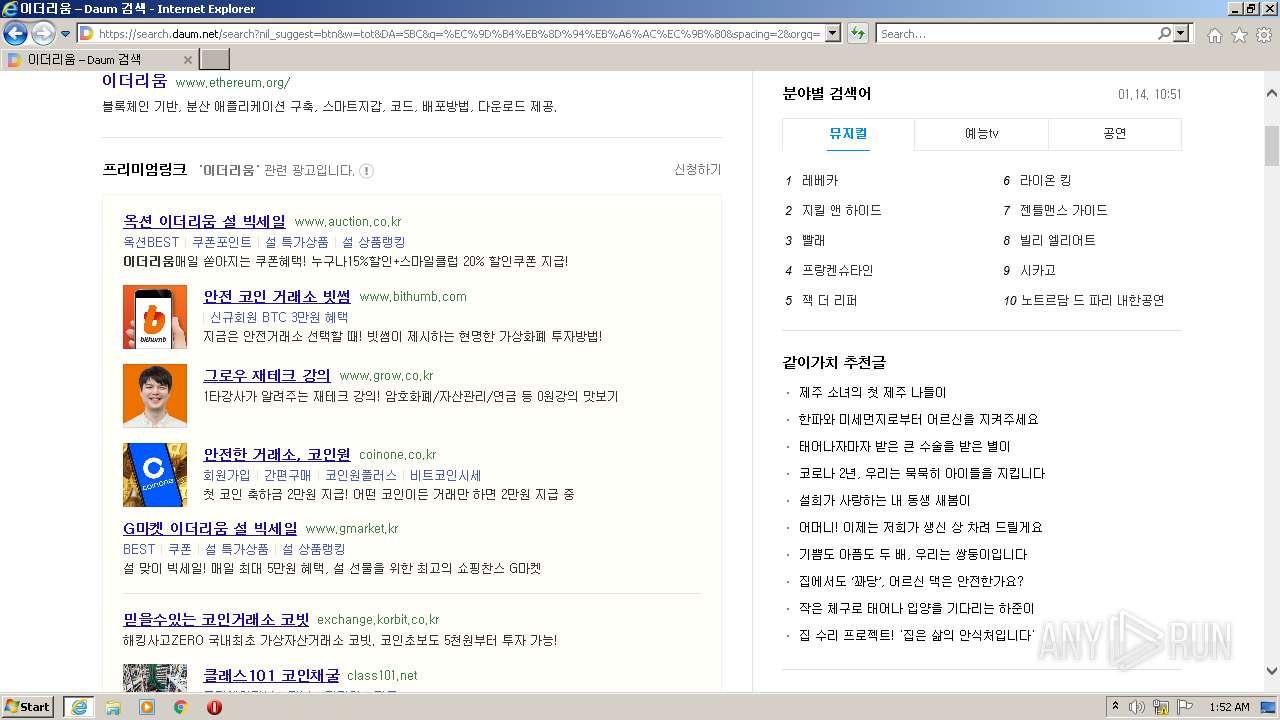This screenshot has width=1280, height=720.
Task: Click the red stop-sign taskbar icon
Action: (214, 707)
